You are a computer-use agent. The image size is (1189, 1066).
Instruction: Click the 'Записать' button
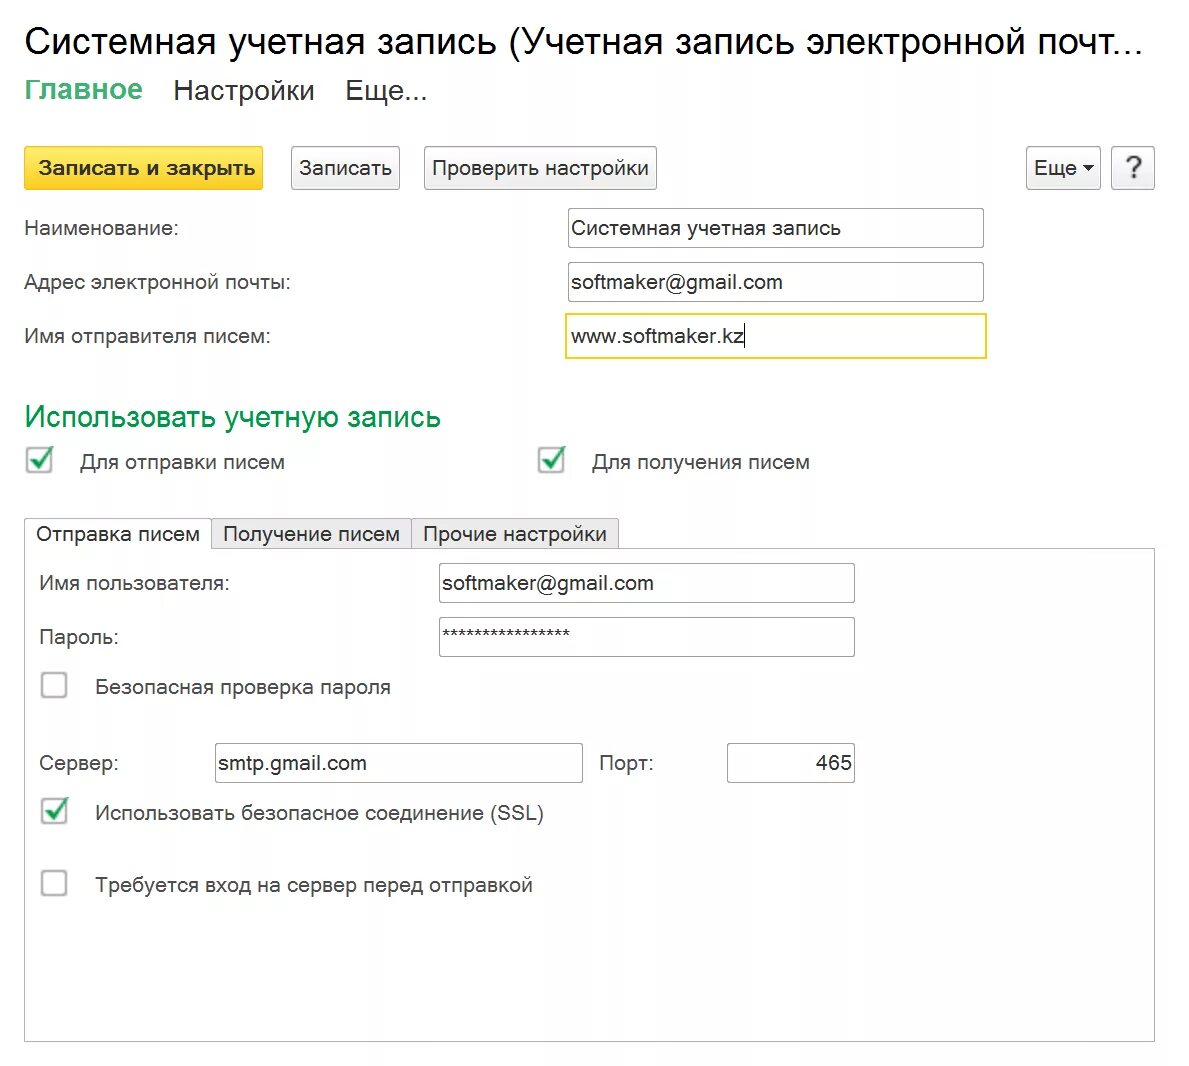coord(345,168)
